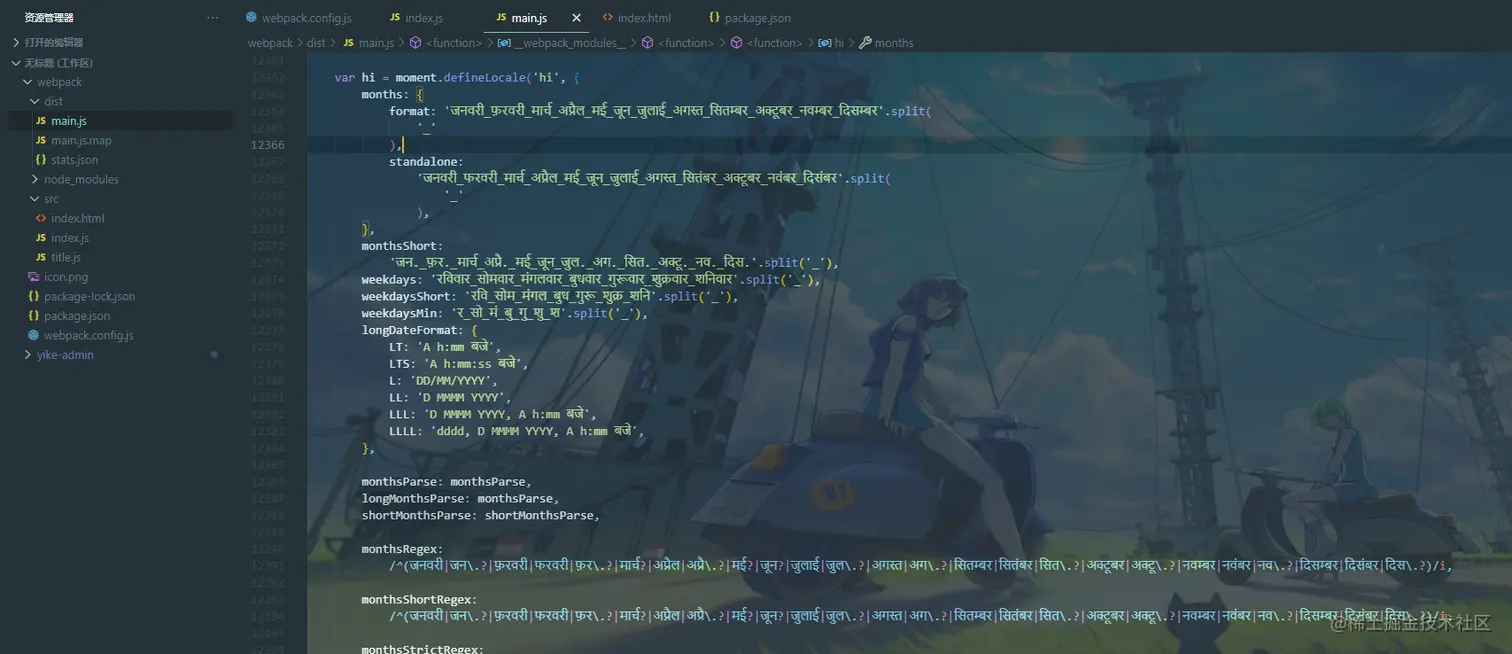Click the modified dot beside yike-admin

[x=214, y=355]
